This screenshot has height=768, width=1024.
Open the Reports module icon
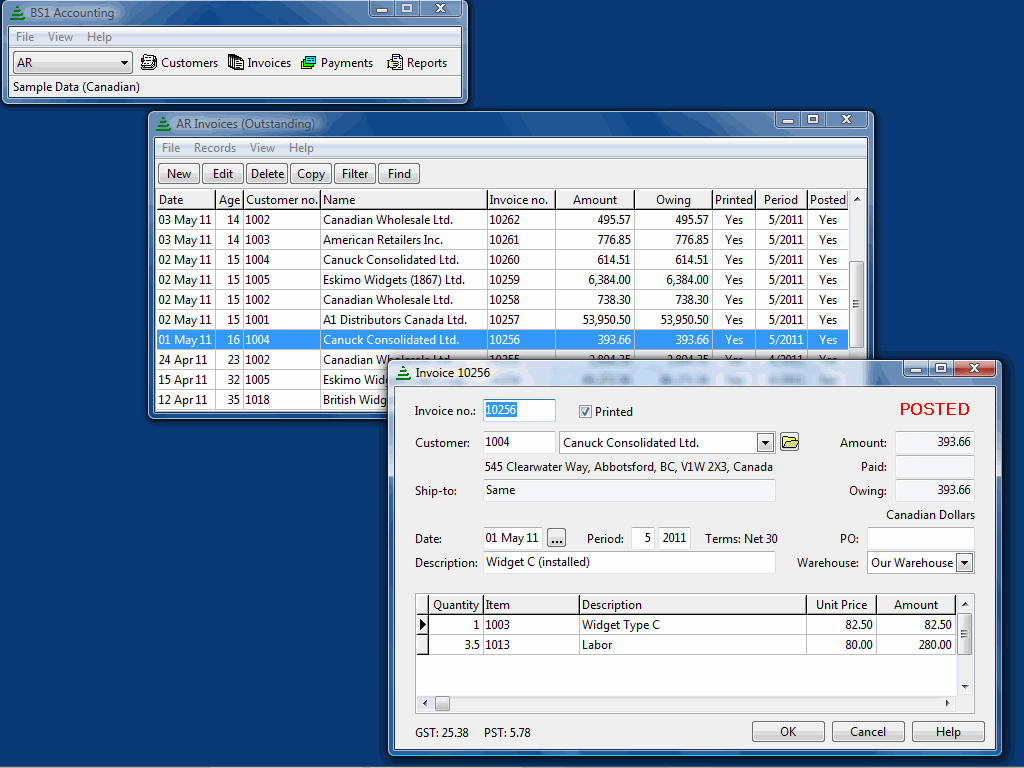tap(395, 63)
